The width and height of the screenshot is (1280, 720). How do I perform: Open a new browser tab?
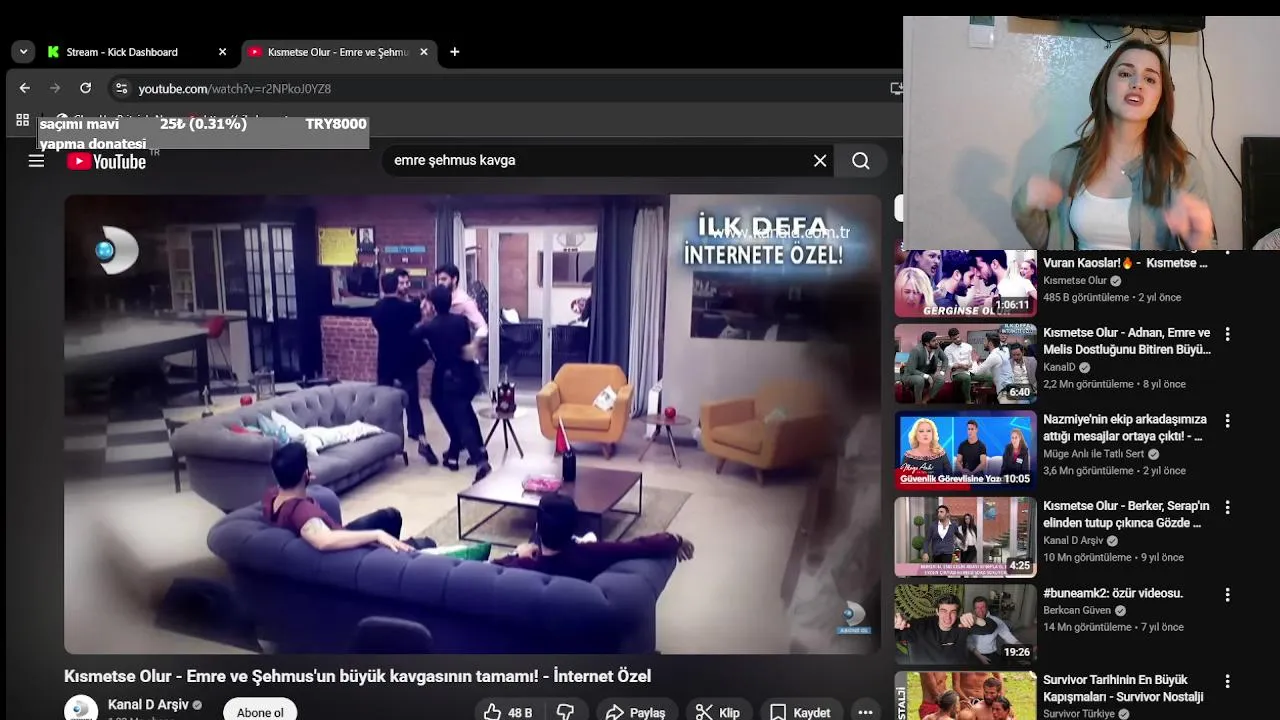point(455,52)
